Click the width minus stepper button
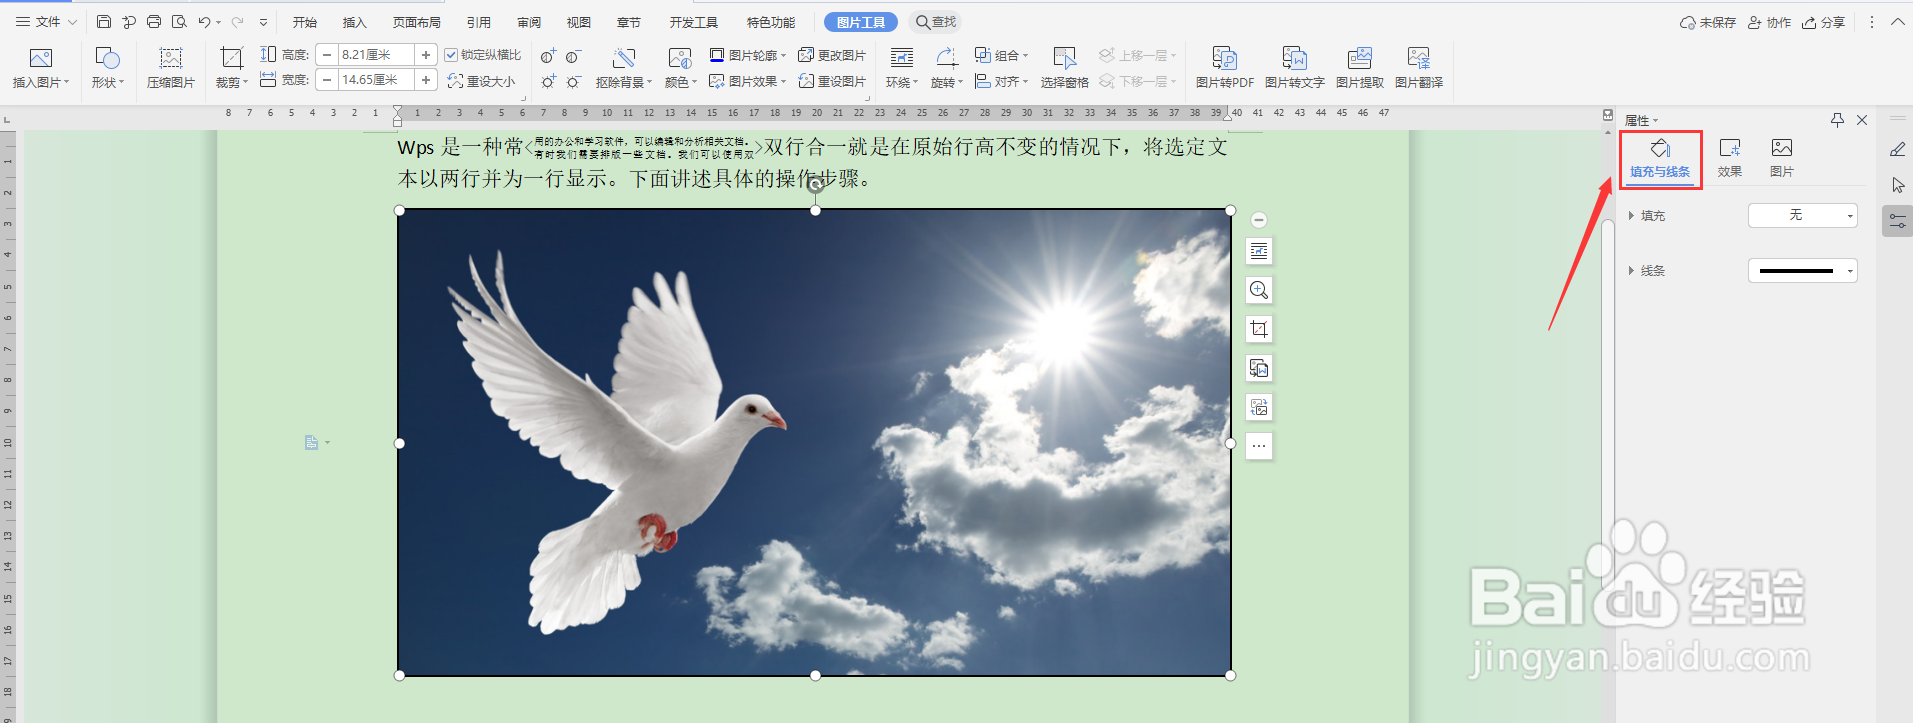 [327, 80]
